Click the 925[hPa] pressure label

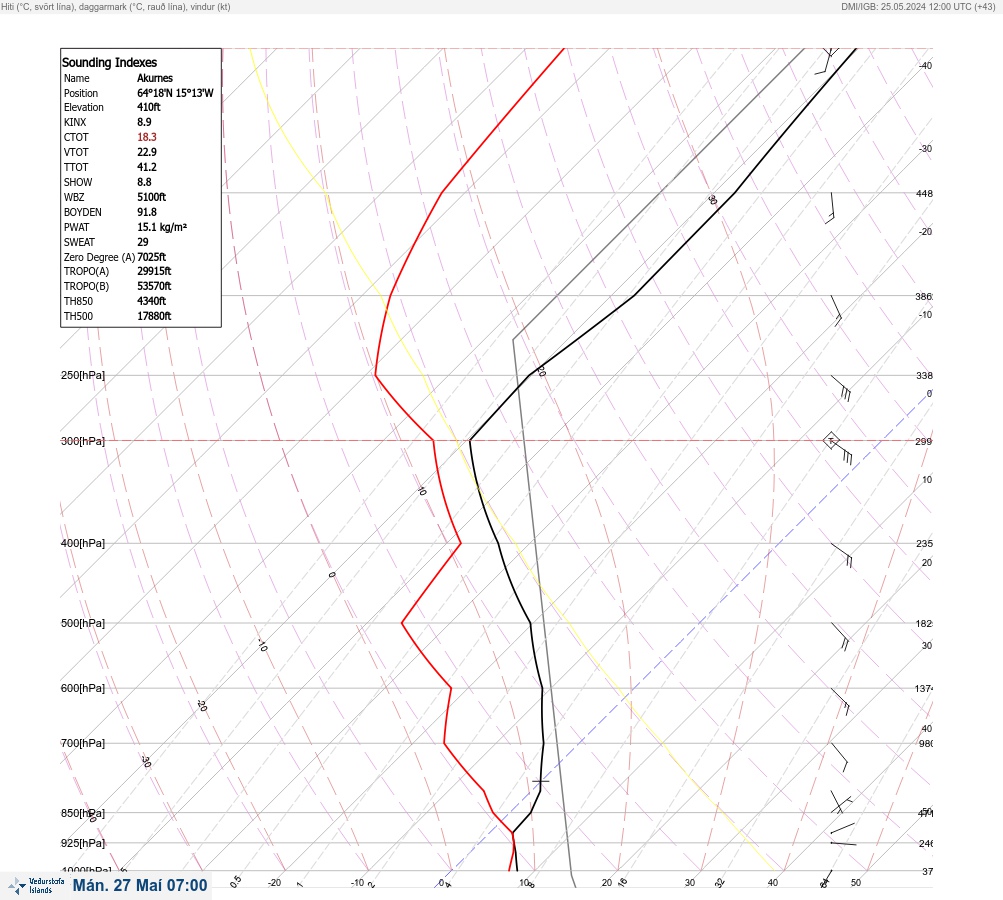point(83,843)
